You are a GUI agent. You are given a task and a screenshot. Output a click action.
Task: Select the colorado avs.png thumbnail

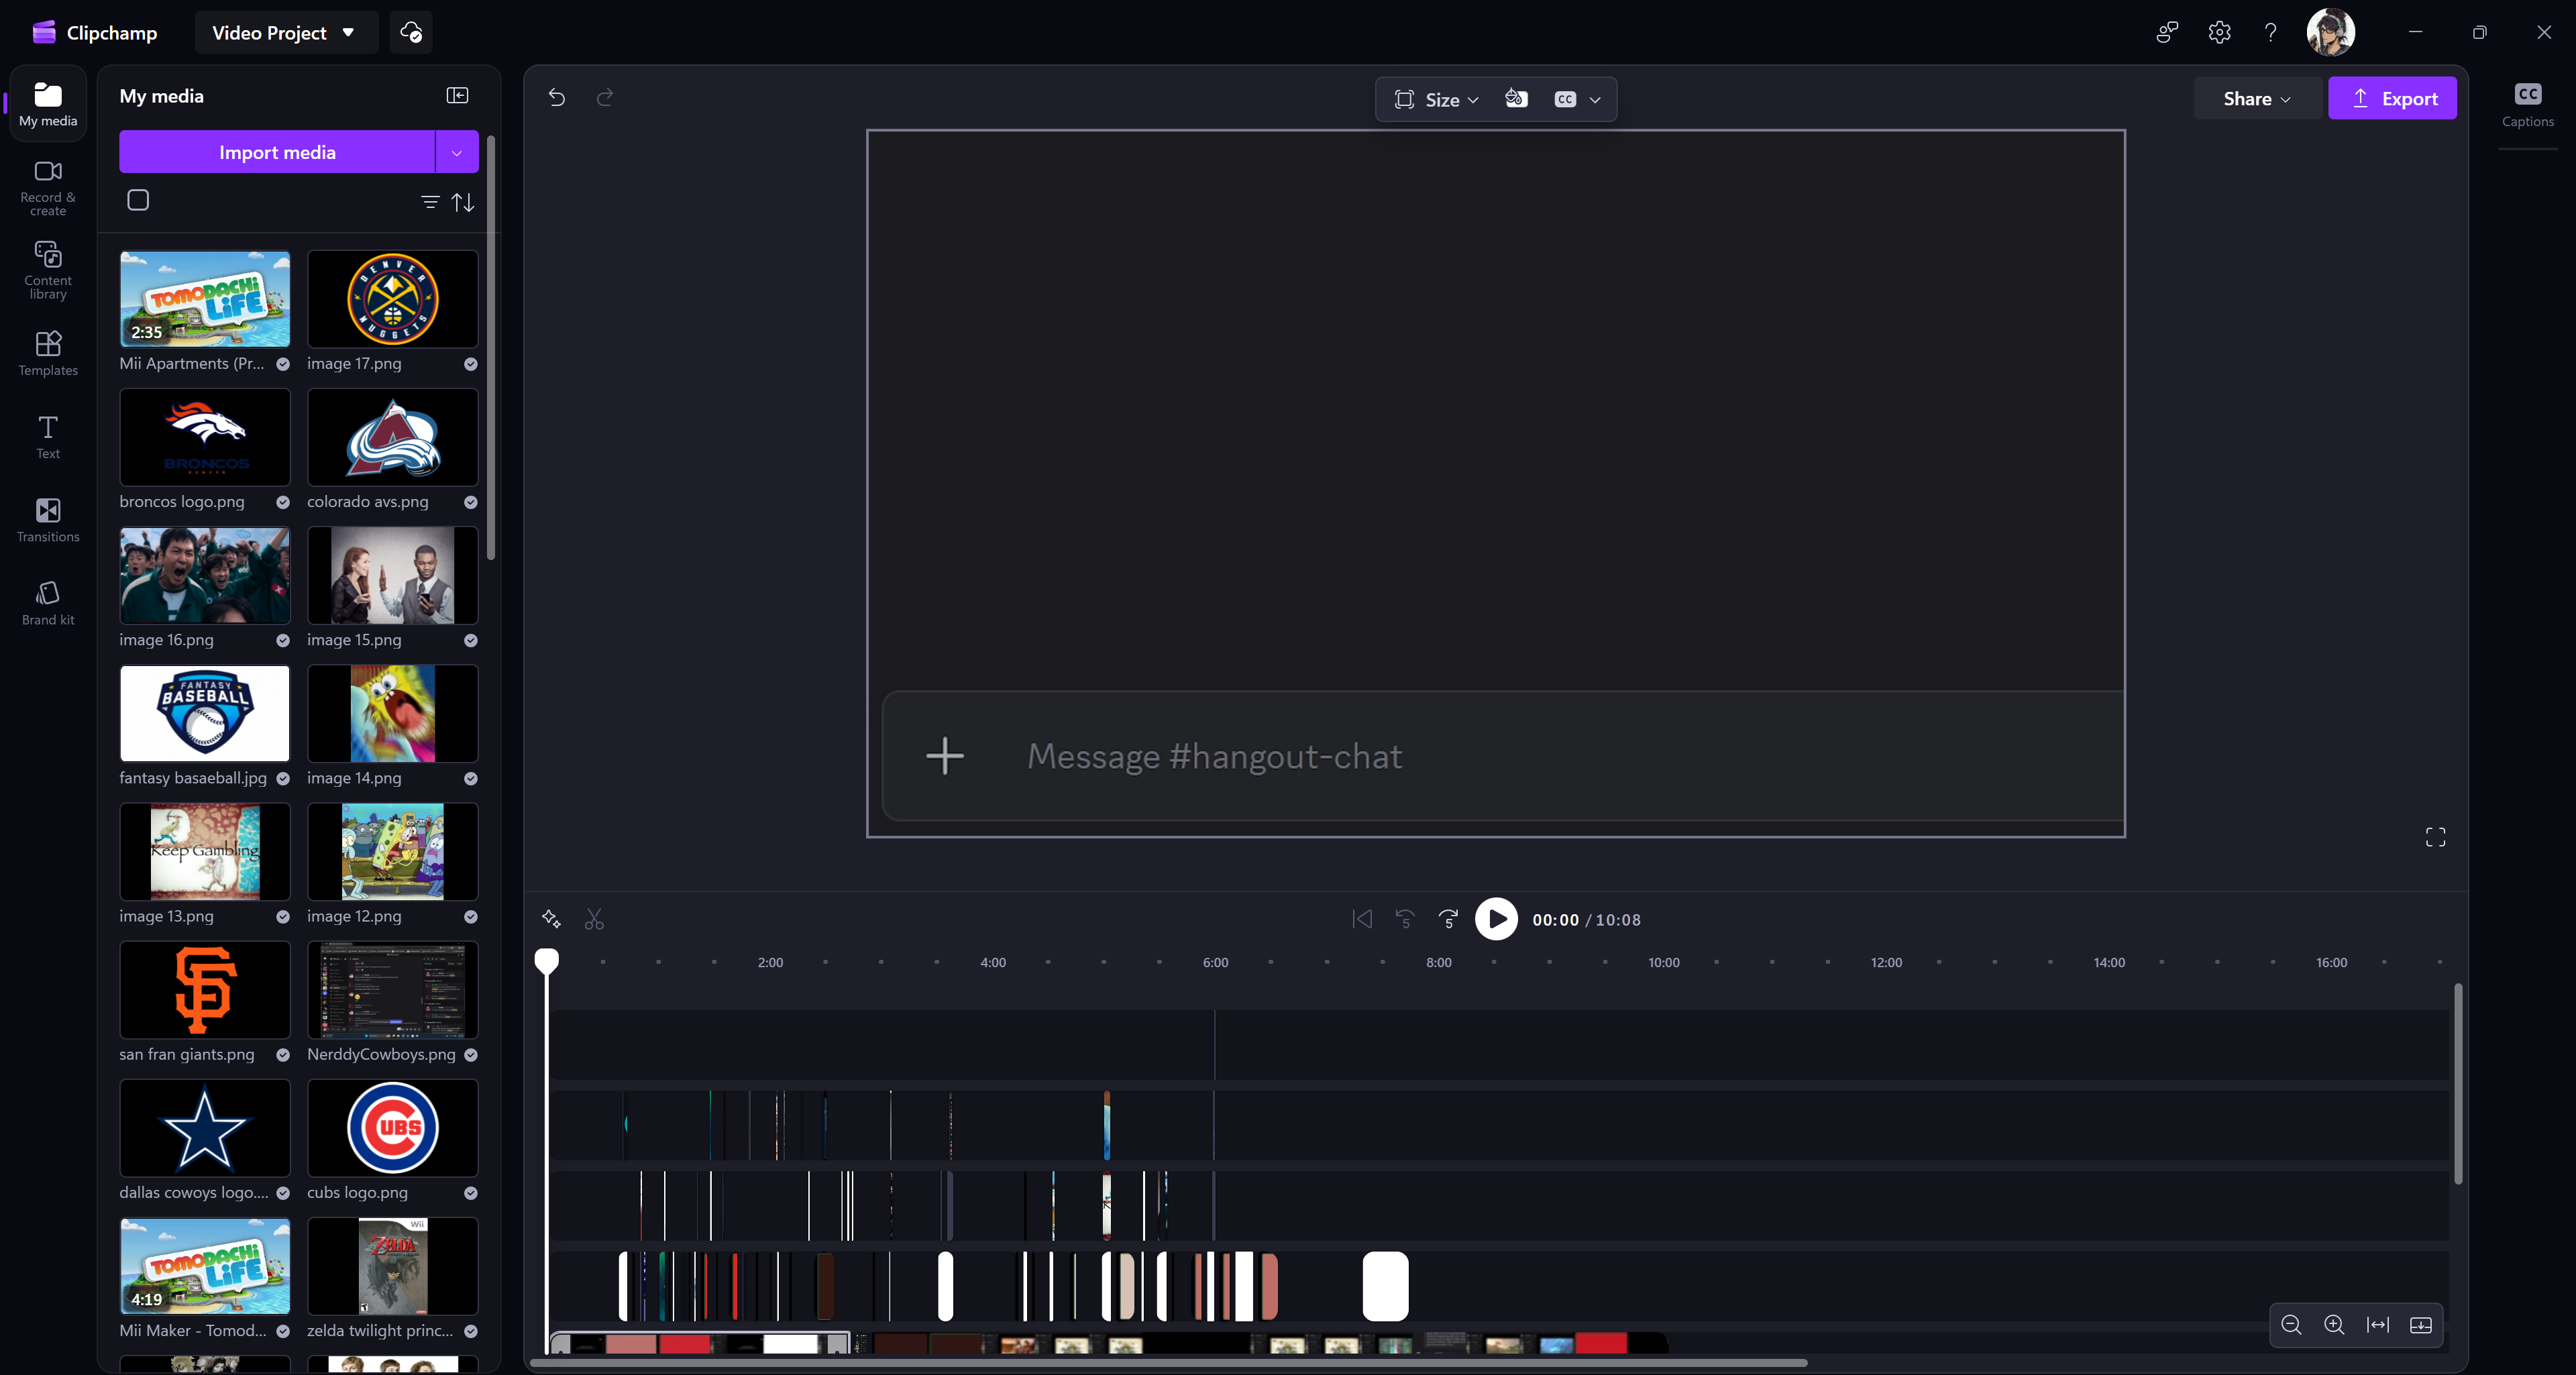(393, 437)
